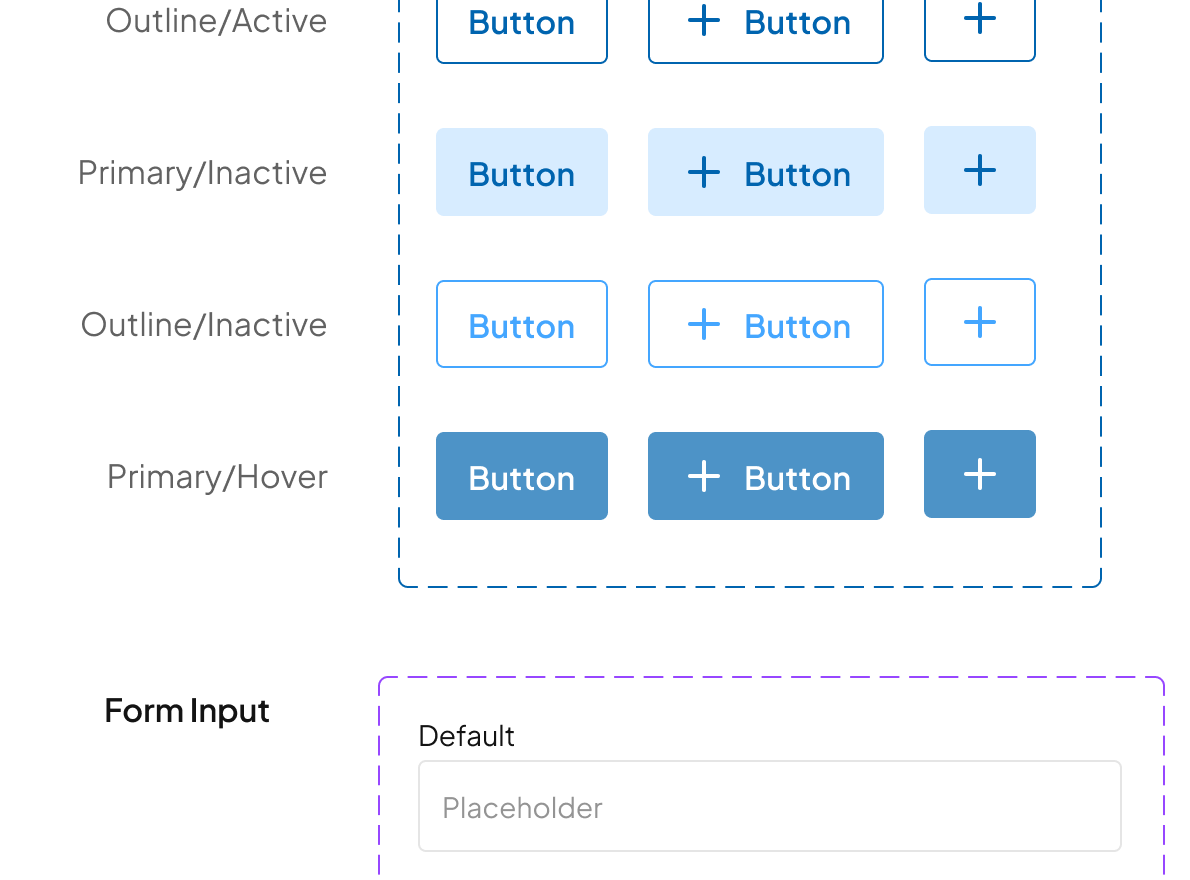Click the Primary/Inactive plus Button with icon

765,172
